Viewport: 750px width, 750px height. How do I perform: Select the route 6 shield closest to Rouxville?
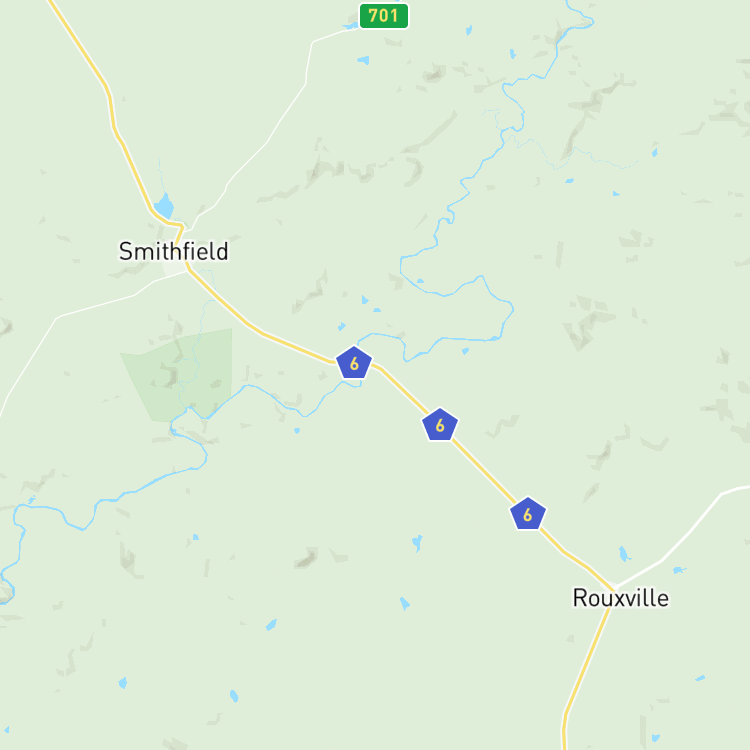coord(528,514)
